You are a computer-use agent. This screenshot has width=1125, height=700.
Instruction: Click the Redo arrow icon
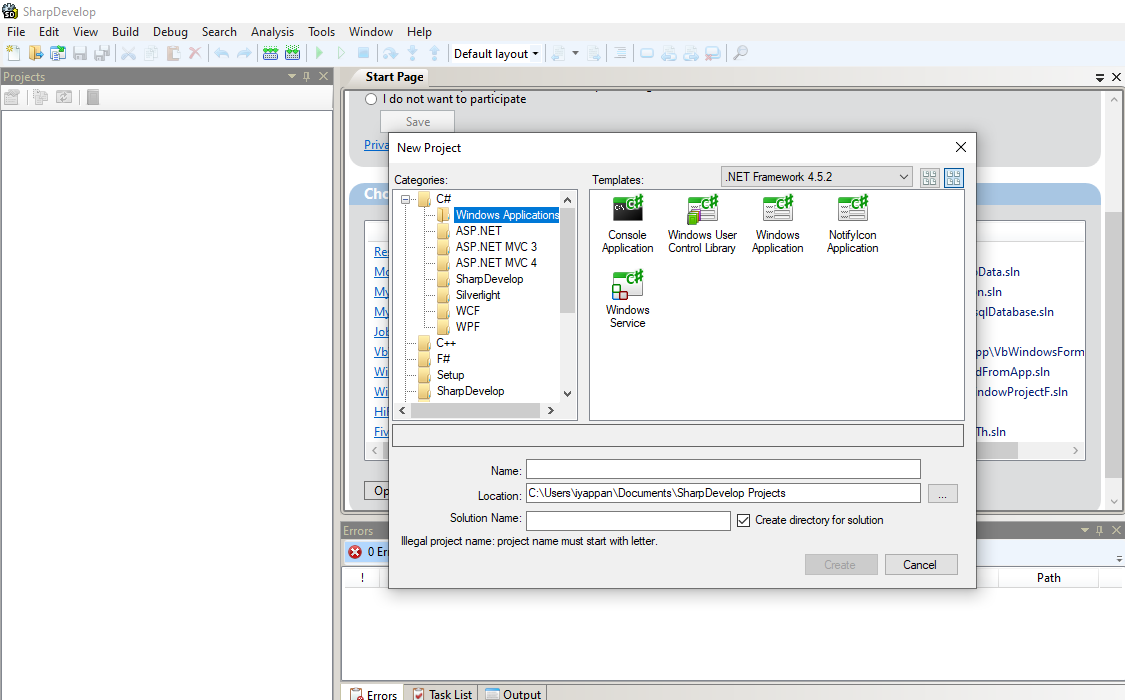(x=245, y=53)
